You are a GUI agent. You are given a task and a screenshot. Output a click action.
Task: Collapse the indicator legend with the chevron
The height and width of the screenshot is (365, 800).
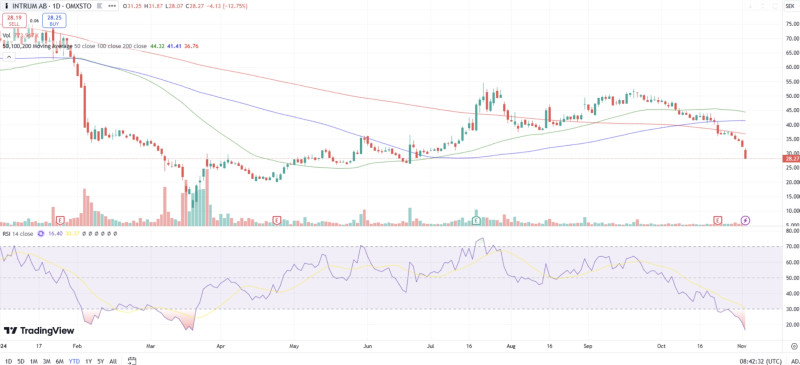[x=9, y=56]
